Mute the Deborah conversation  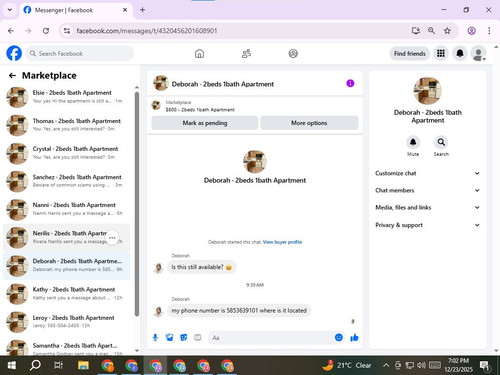click(x=413, y=142)
